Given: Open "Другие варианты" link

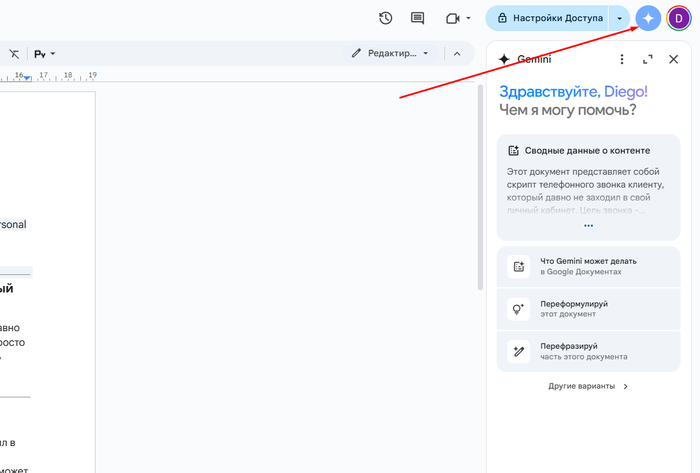Looking at the screenshot, I should tap(588, 386).
